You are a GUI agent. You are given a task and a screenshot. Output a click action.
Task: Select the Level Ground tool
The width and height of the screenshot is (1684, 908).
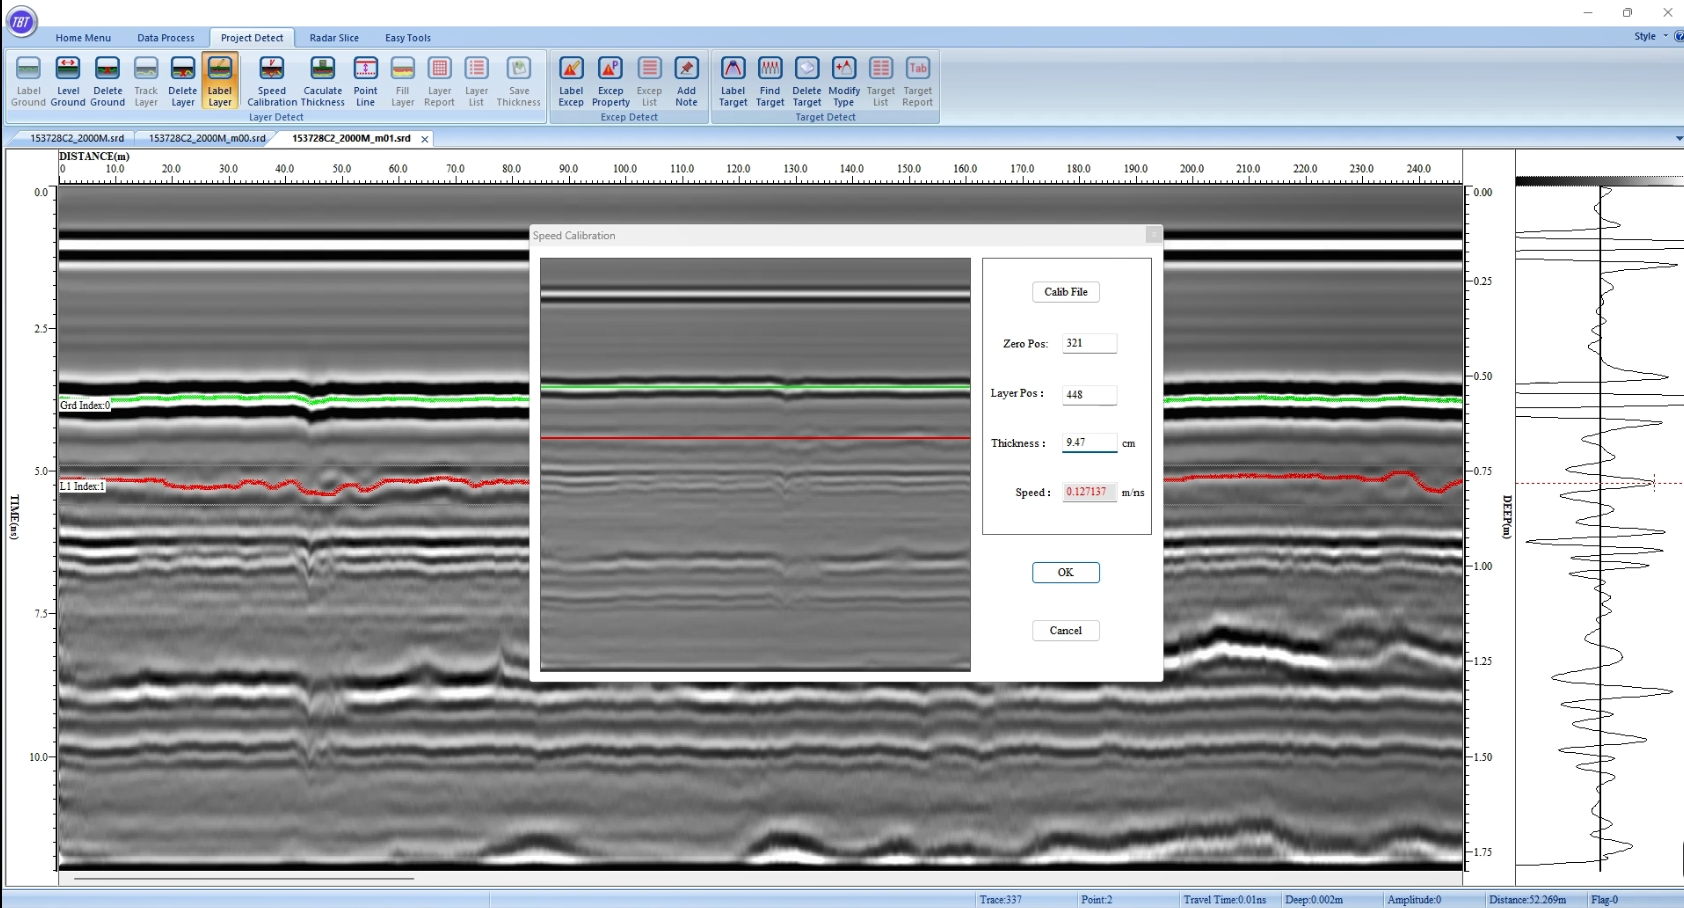(x=68, y=81)
